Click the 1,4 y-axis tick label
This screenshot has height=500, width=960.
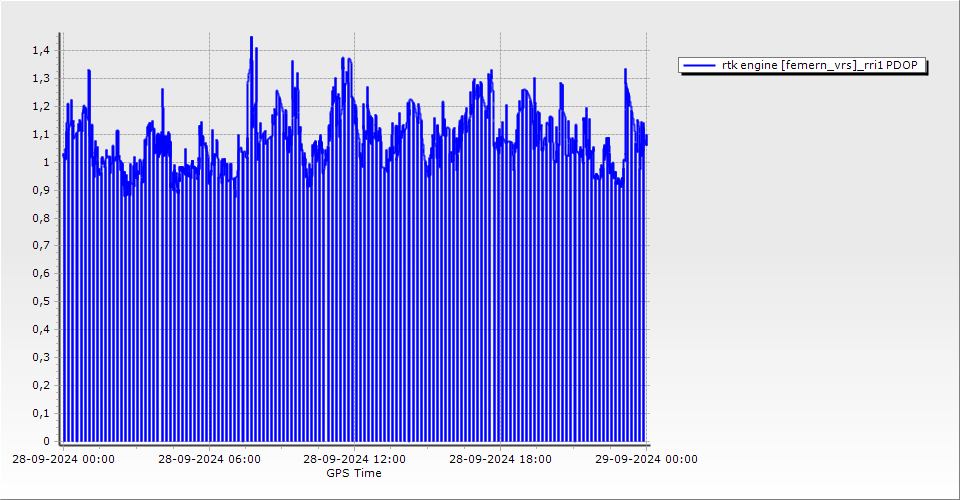tap(40, 50)
